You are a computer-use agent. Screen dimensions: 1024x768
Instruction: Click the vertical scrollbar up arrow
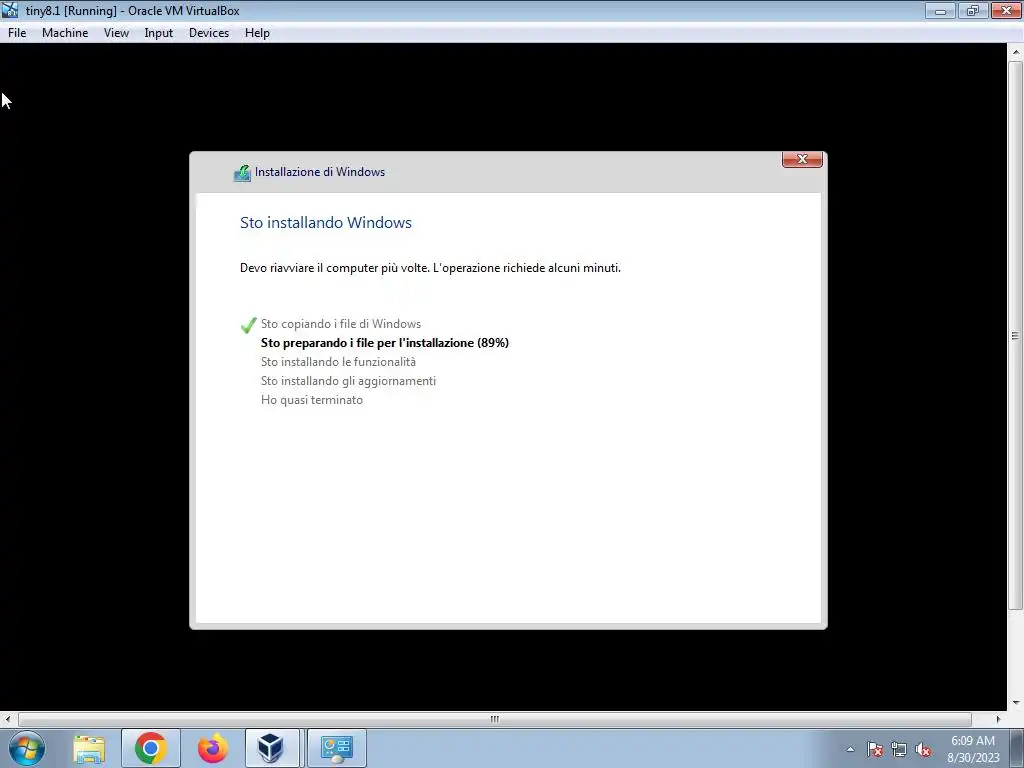pyautogui.click(x=1016, y=52)
